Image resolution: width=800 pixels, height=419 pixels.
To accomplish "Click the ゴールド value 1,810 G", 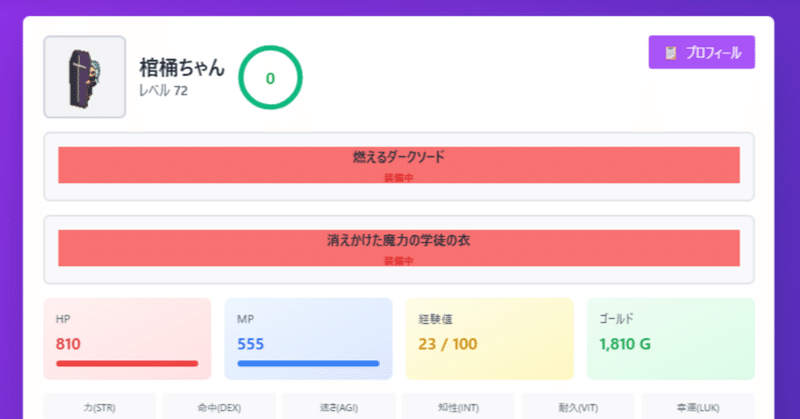I will point(625,344).
